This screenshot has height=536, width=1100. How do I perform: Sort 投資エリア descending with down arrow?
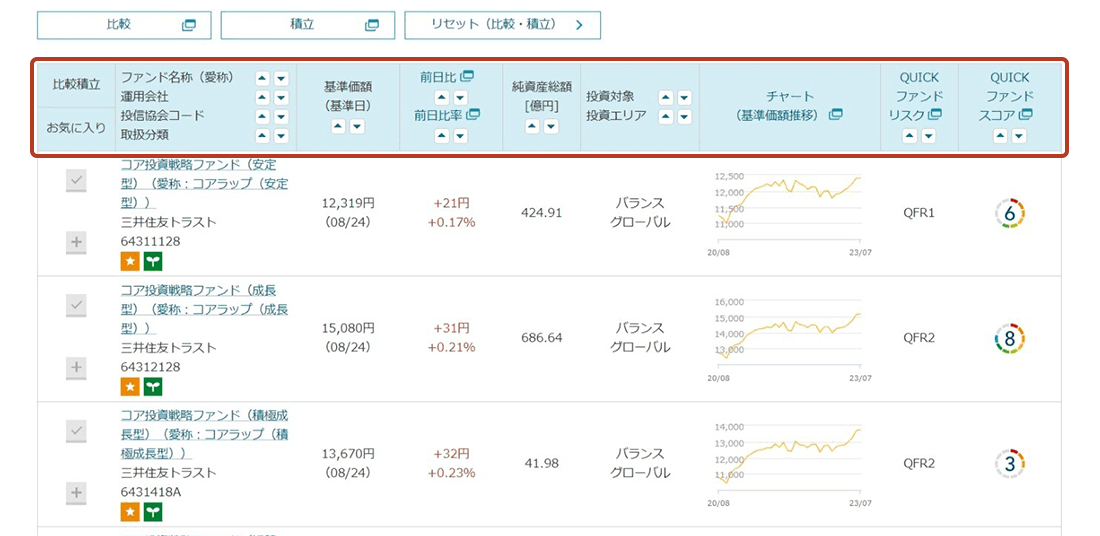(x=684, y=116)
